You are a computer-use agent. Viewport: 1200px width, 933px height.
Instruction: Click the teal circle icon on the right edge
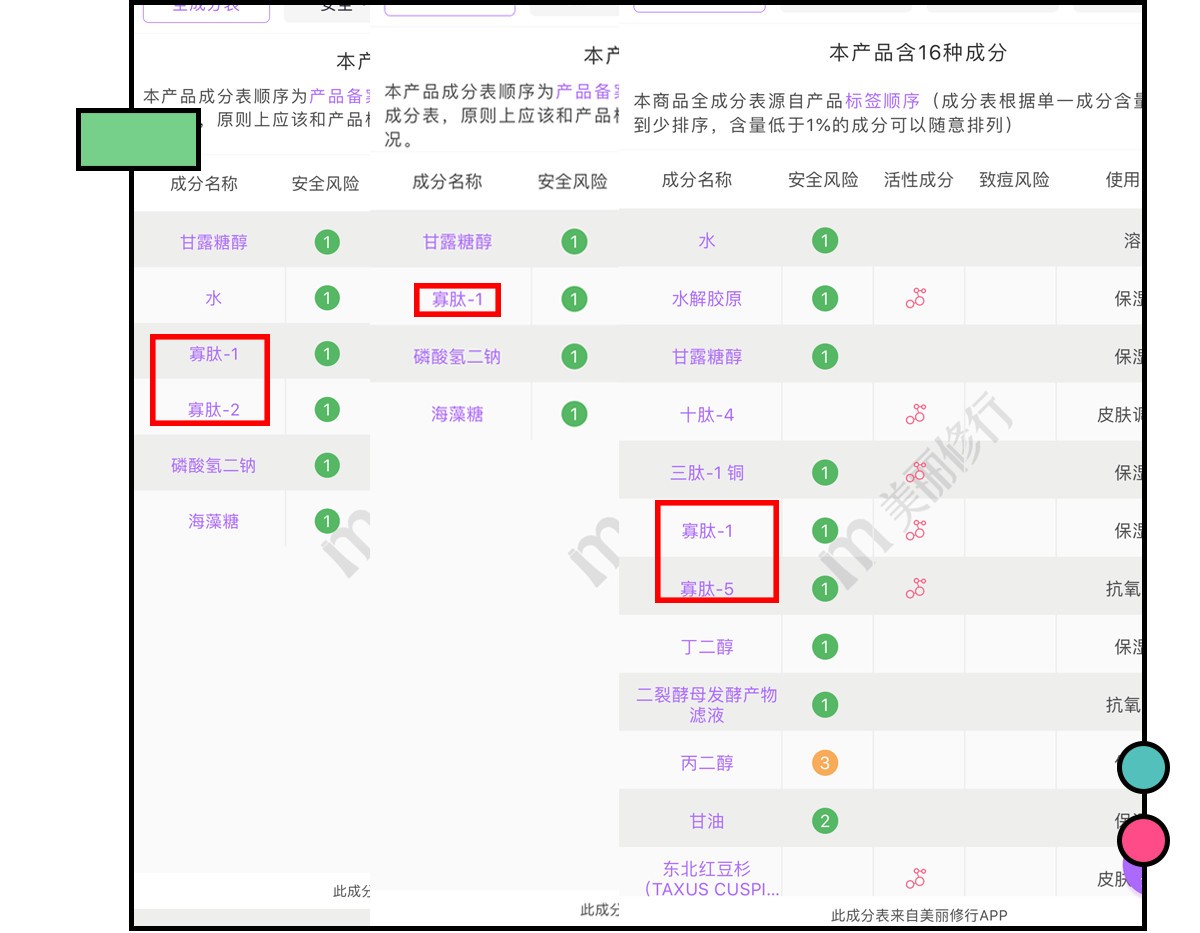(x=1142, y=768)
